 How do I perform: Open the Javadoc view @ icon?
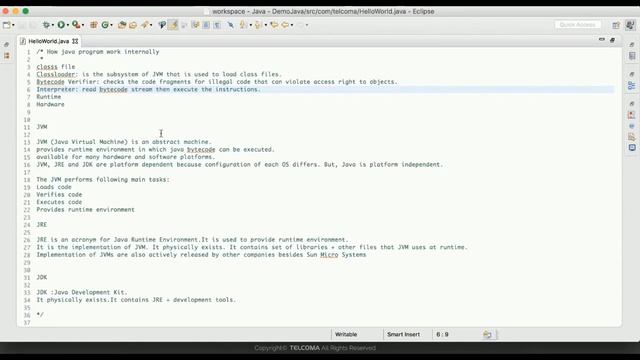coord(632,126)
